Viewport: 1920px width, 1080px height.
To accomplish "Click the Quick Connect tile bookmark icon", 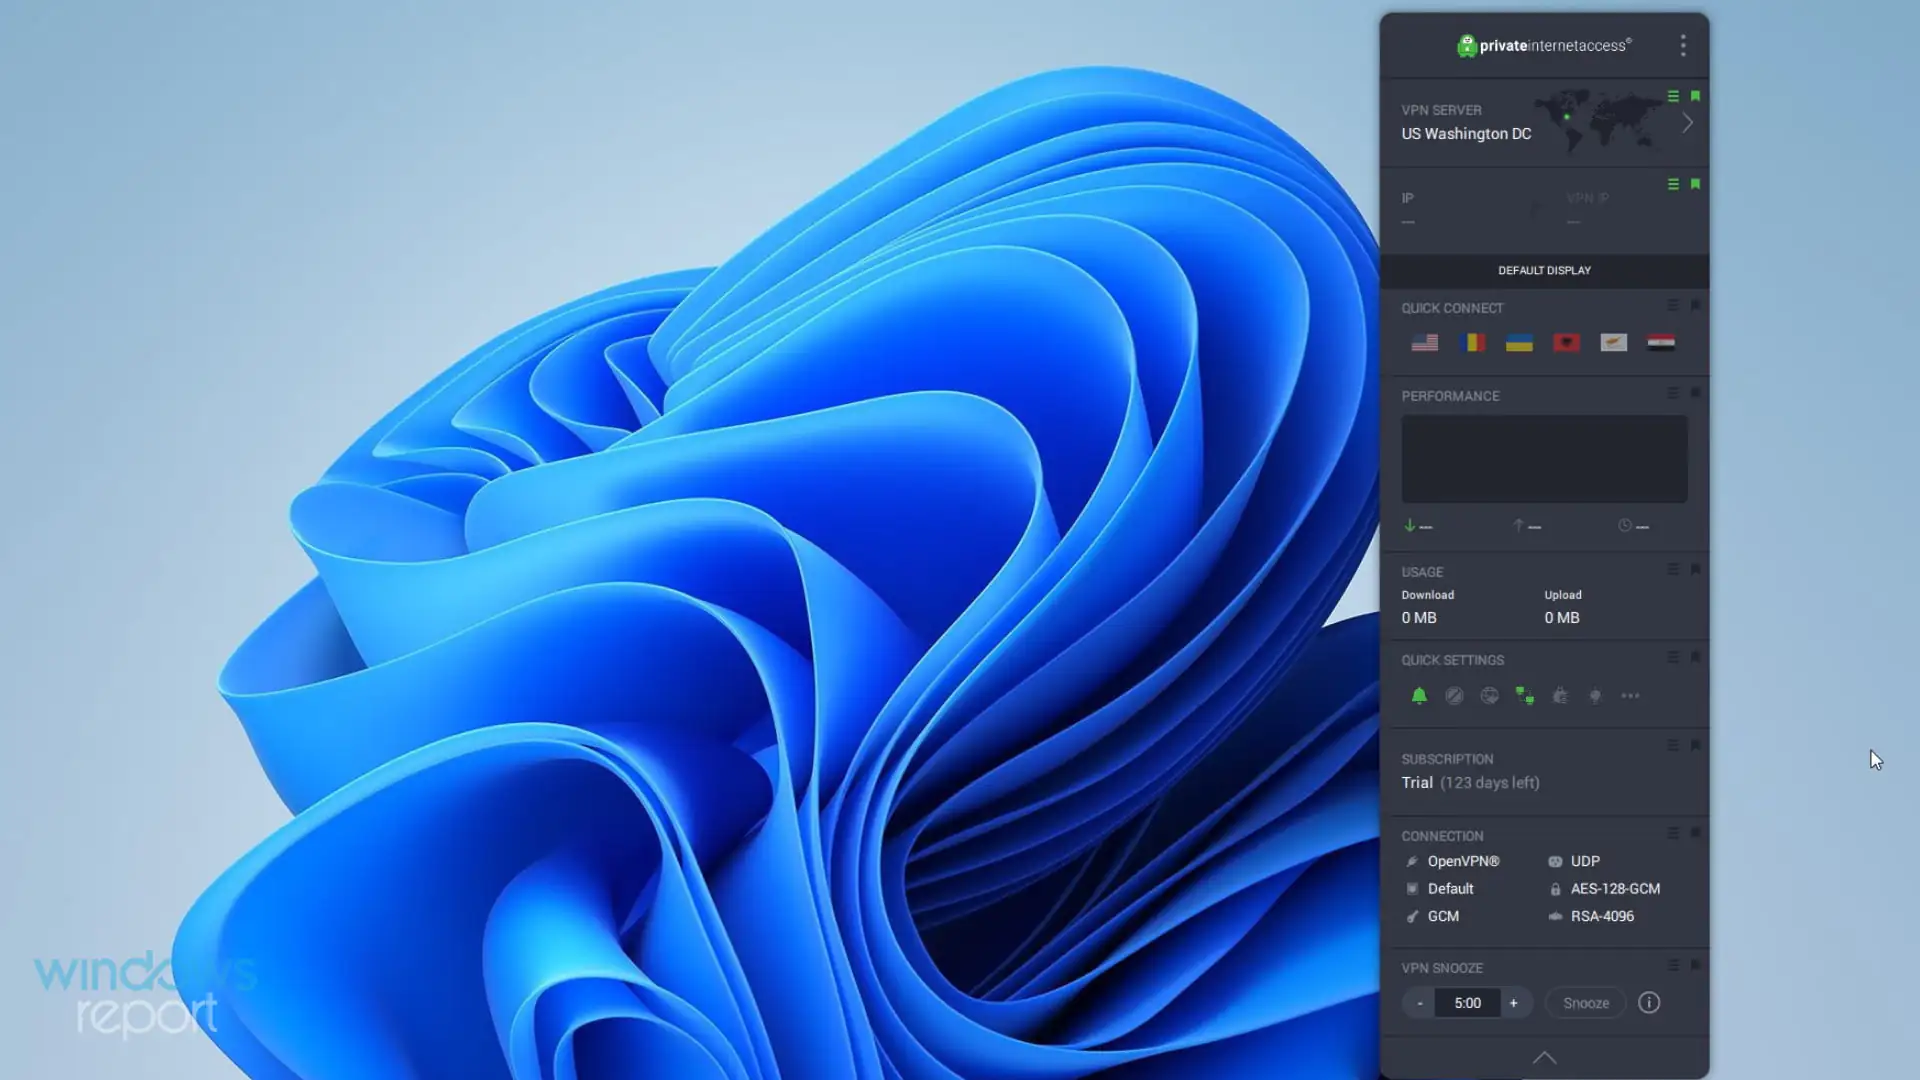I will click(1695, 305).
